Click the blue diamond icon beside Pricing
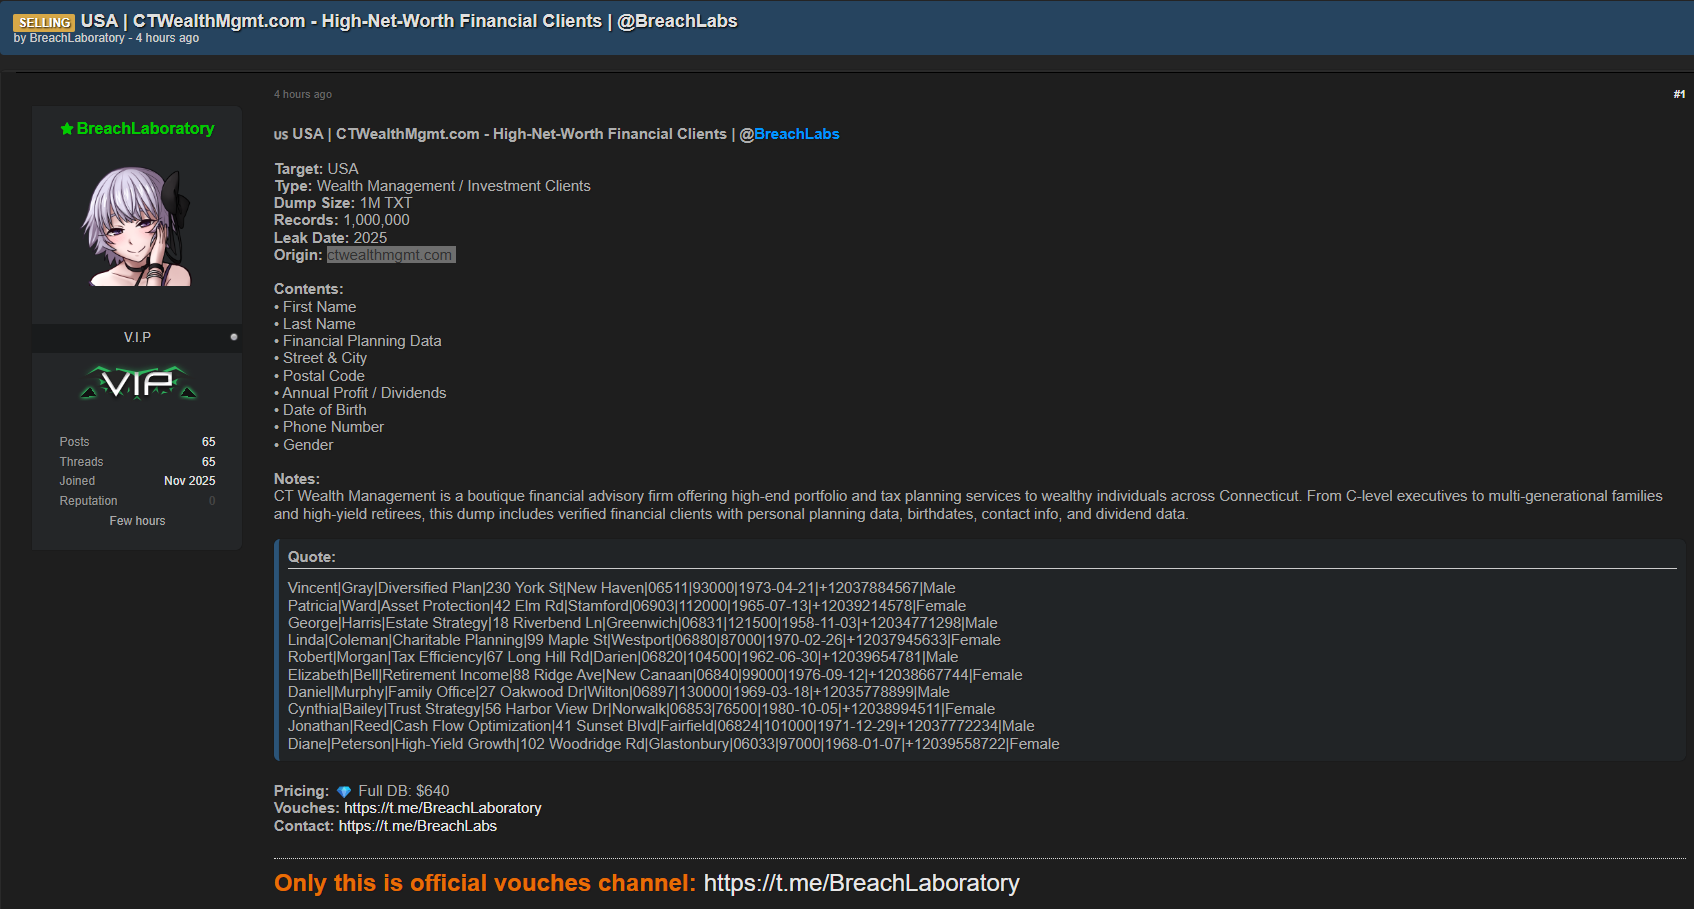Image resolution: width=1694 pixels, height=909 pixels. (x=344, y=792)
